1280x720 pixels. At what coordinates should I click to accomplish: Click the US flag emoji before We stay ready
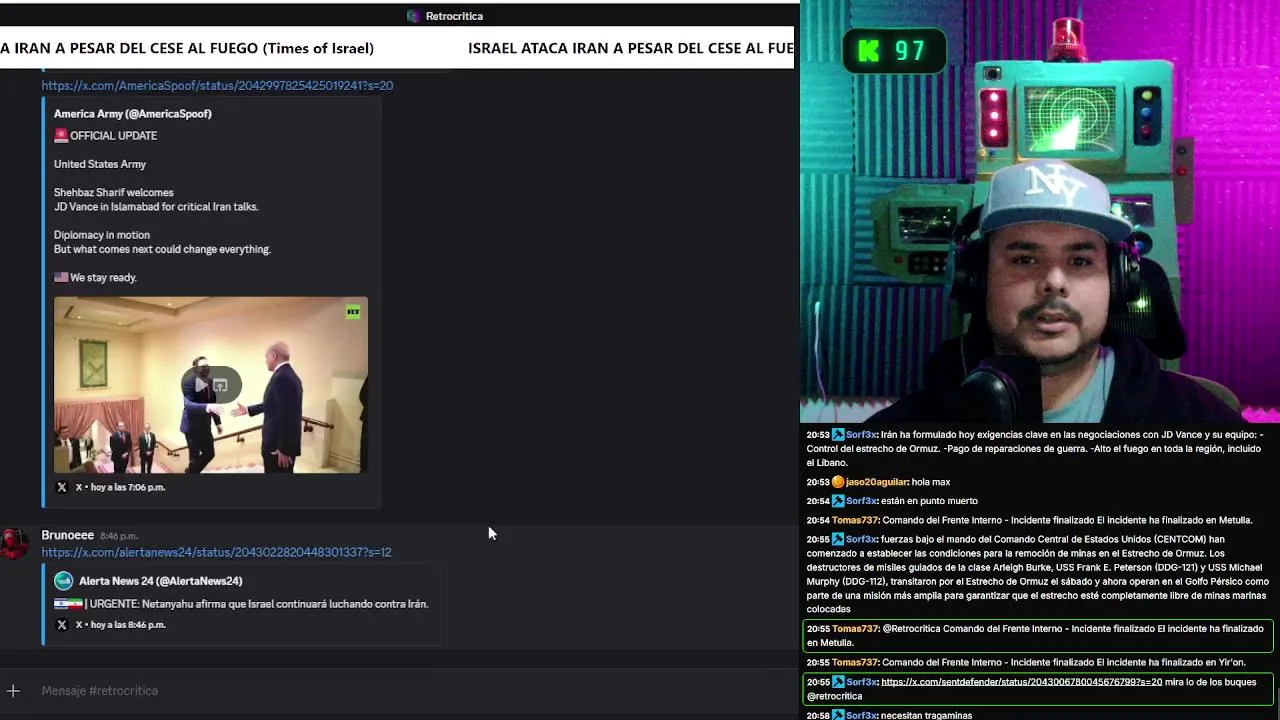61,278
